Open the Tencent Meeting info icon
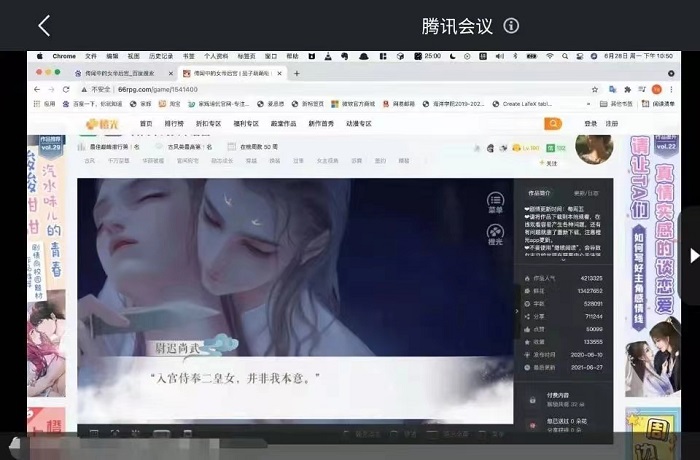 511,26
